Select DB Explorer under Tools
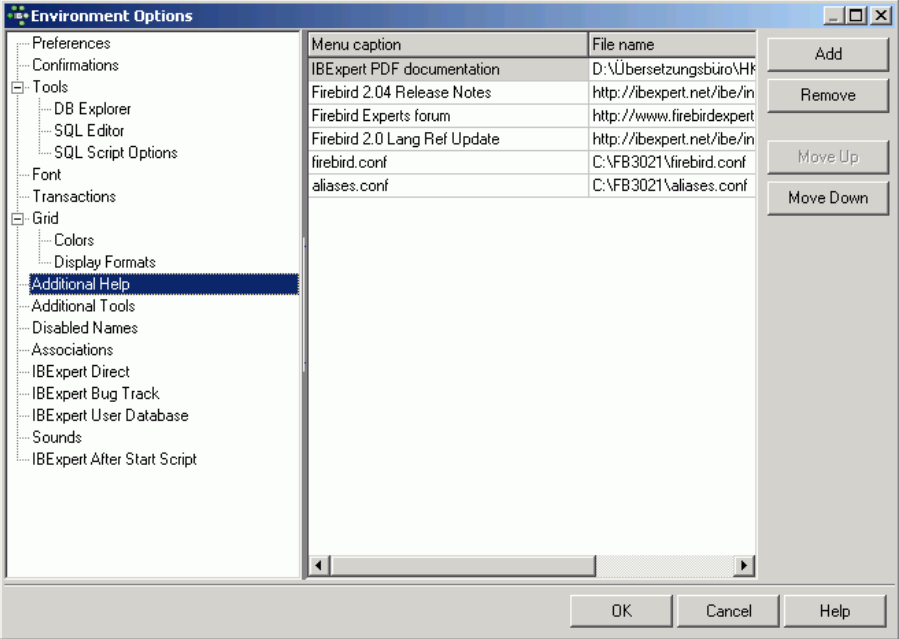 pos(92,109)
